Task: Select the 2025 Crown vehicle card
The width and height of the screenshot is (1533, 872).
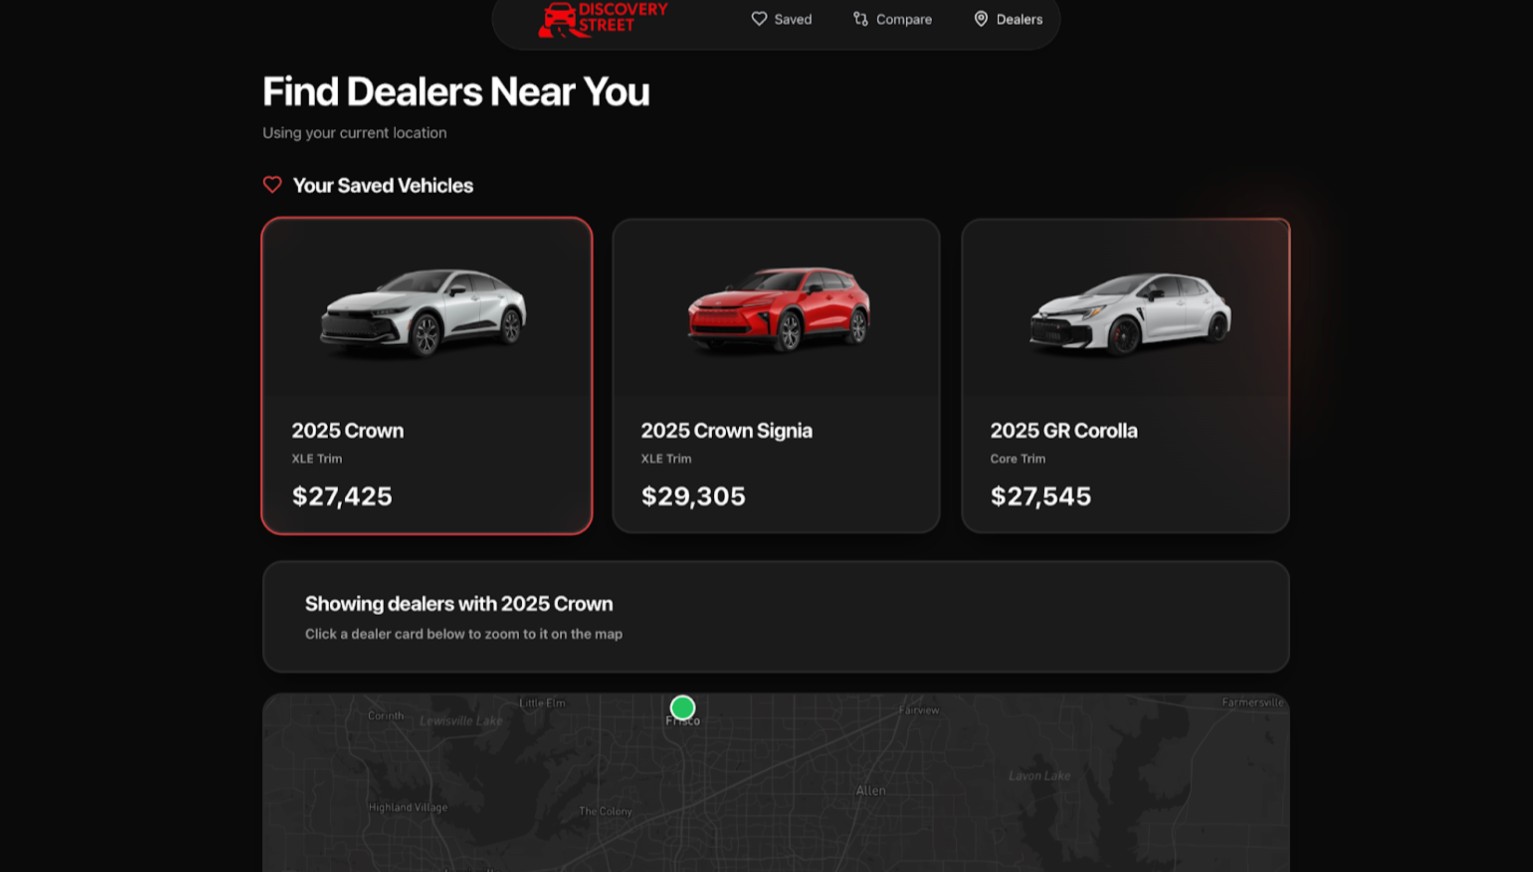Action: coord(427,376)
